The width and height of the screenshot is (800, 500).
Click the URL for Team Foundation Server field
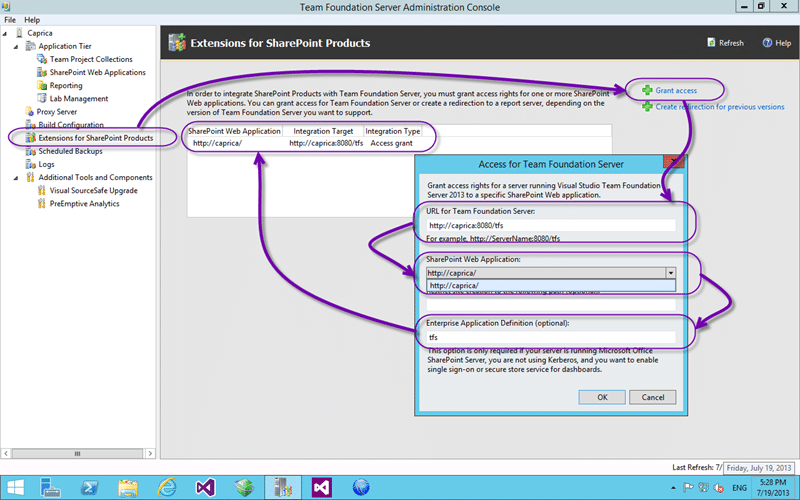(551, 225)
